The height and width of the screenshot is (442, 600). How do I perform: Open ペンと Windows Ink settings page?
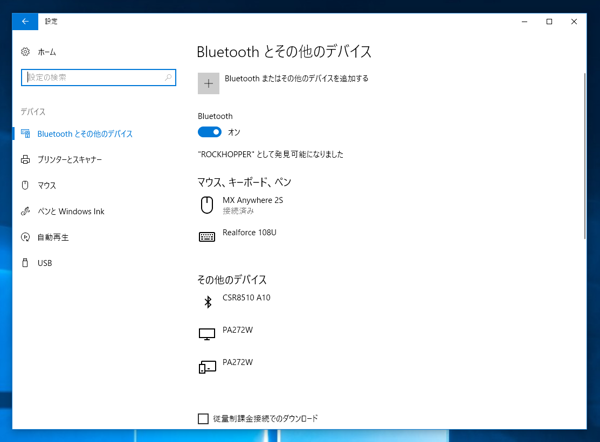[x=71, y=211]
